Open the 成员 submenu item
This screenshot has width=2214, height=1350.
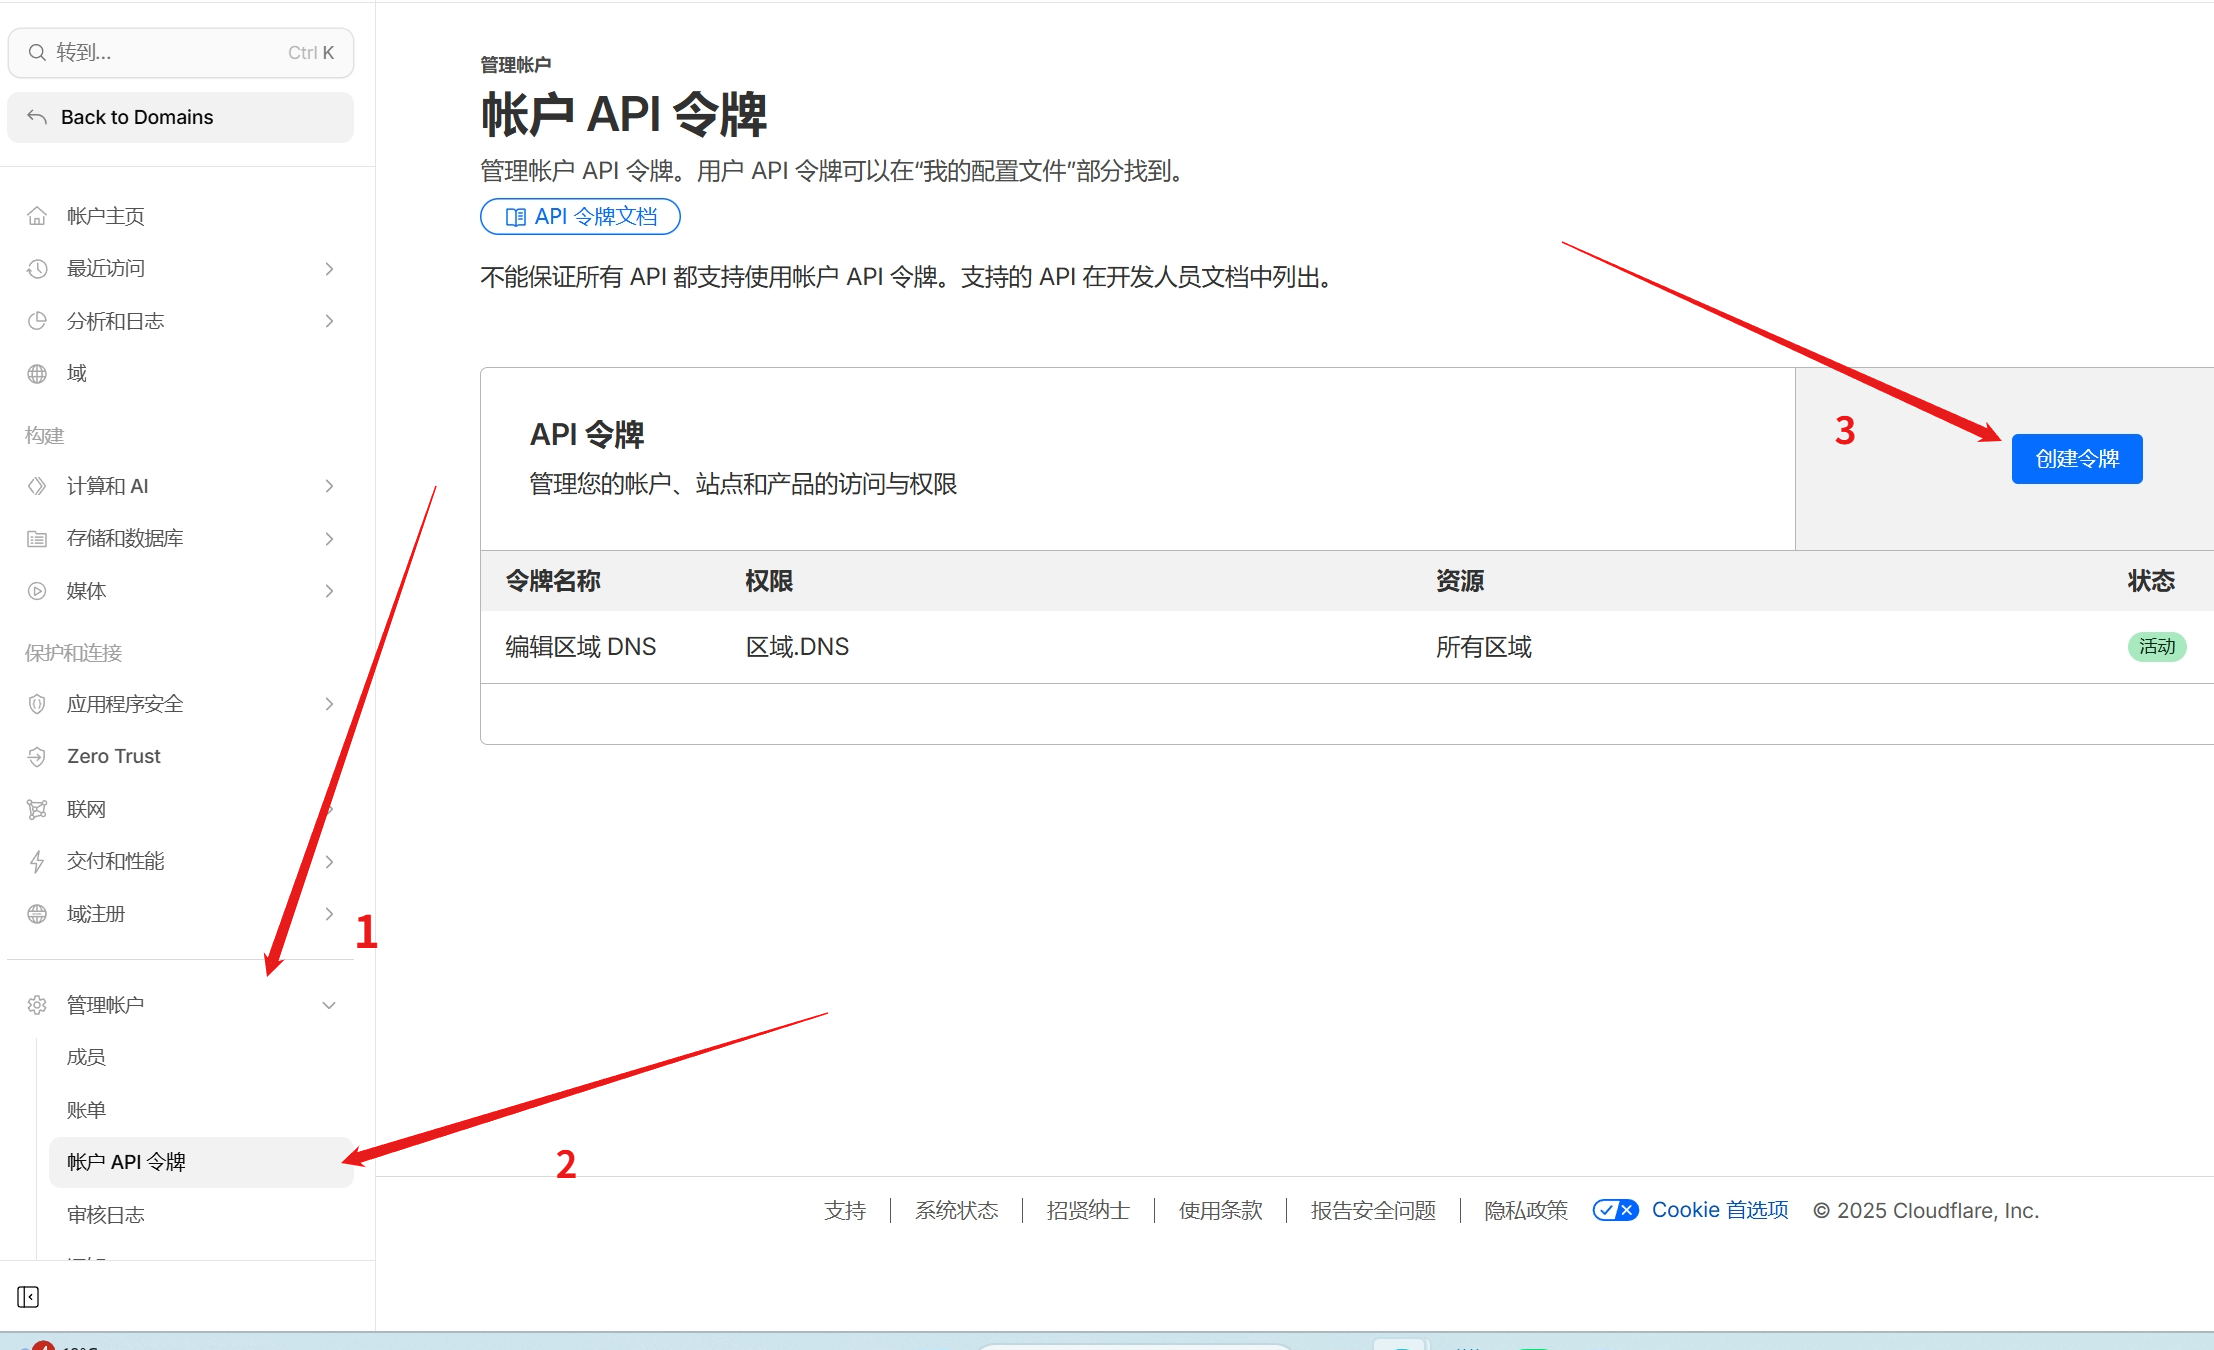pos(86,1057)
